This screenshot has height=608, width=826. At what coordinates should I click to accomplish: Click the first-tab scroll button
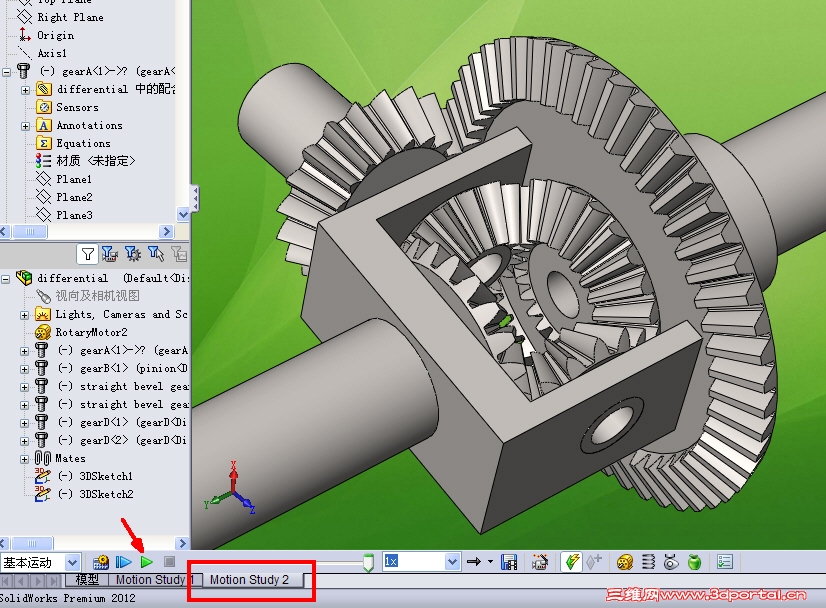click(x=6, y=581)
